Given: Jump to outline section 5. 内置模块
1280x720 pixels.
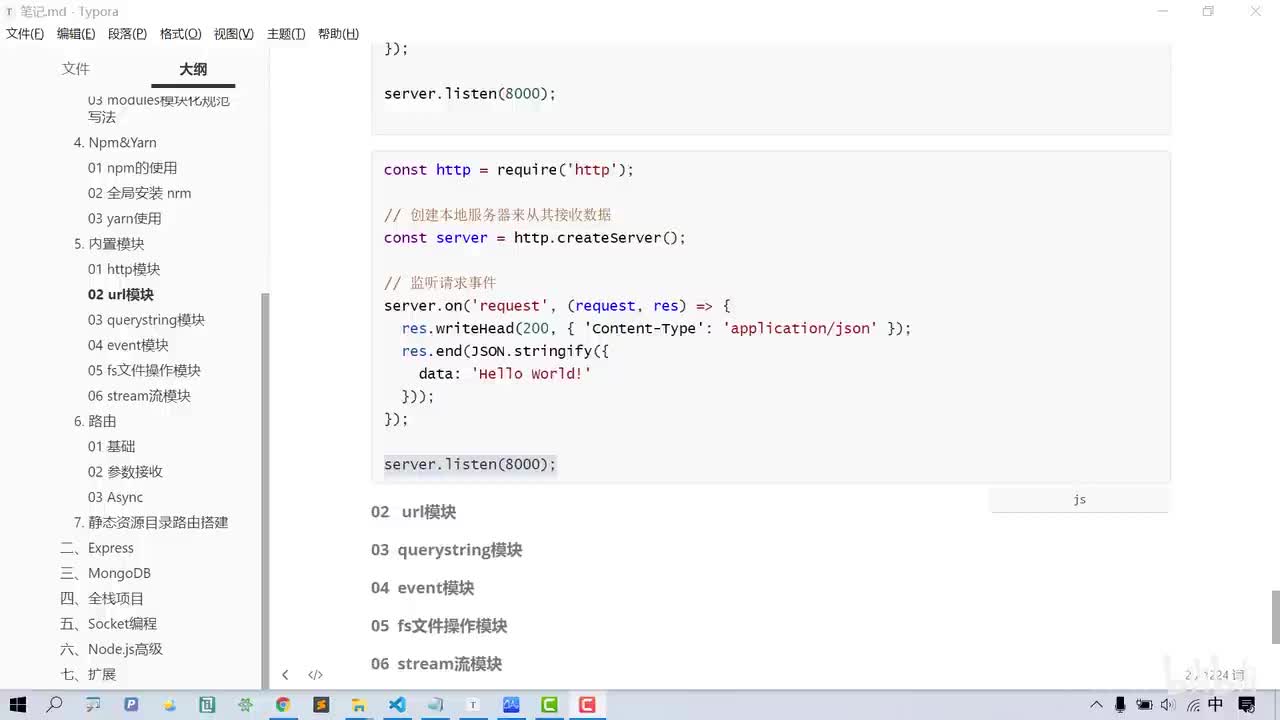Looking at the screenshot, I should coord(109,244).
